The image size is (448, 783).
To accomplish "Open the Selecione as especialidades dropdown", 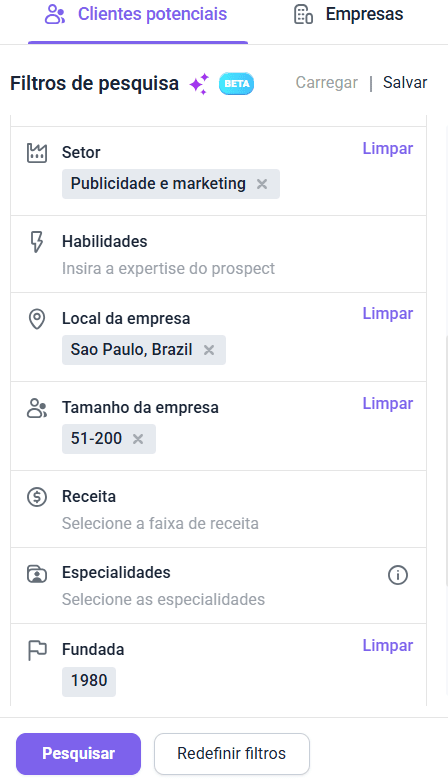I will click(163, 599).
